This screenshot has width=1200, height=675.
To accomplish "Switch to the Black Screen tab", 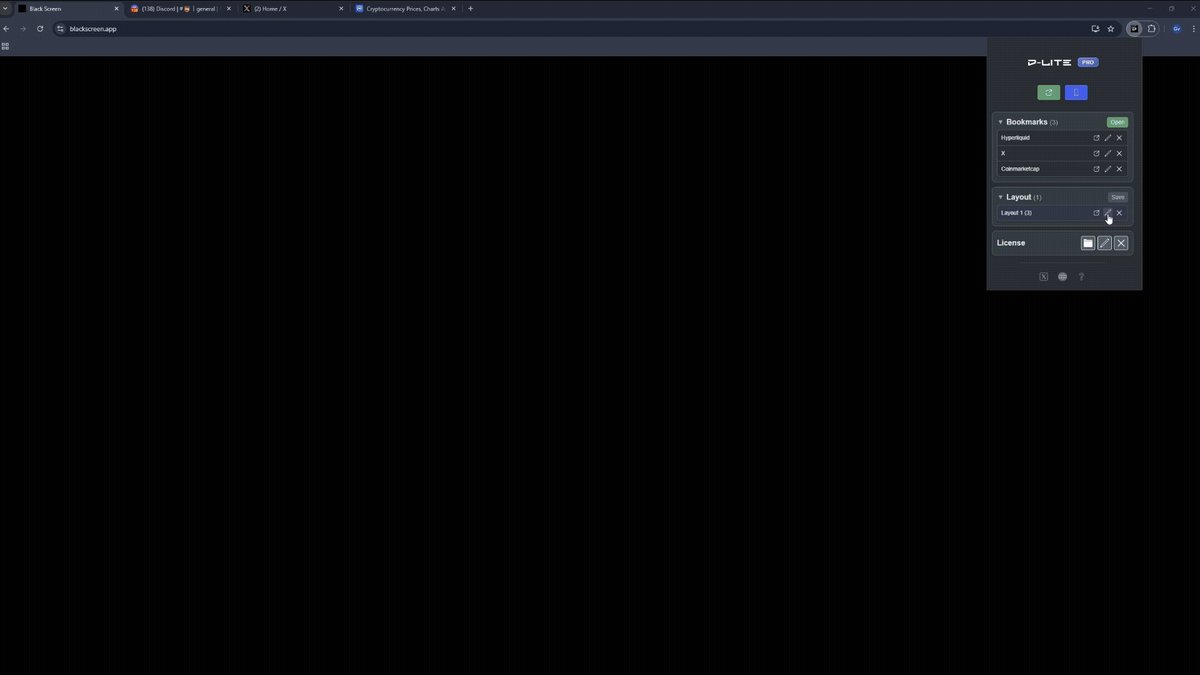I will point(68,8).
